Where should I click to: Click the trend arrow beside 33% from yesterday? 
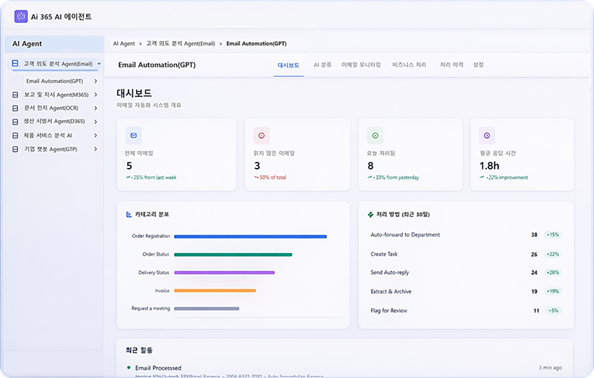pos(370,177)
